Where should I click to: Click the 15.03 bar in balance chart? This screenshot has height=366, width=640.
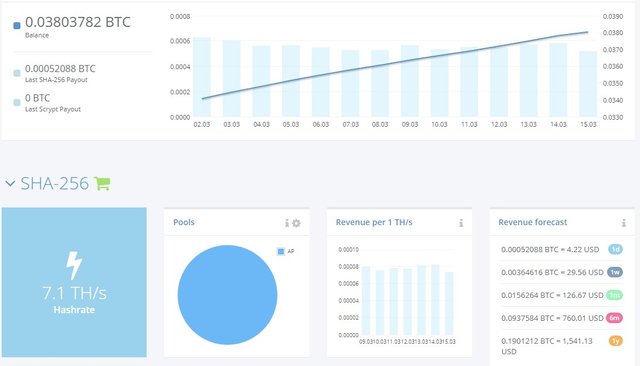pyautogui.click(x=588, y=84)
